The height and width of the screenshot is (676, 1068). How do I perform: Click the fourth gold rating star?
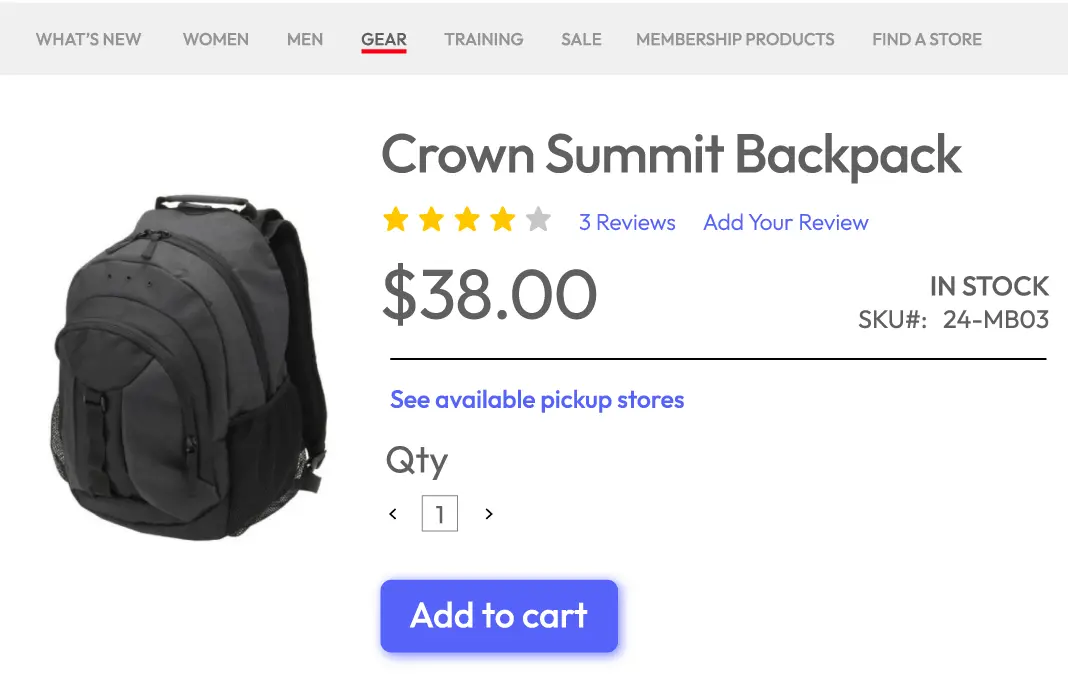click(x=502, y=219)
